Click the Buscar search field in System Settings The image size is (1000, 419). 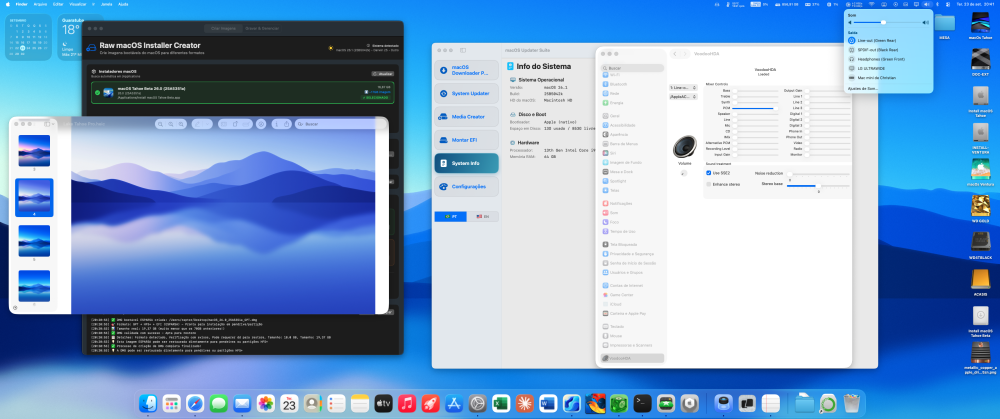coord(633,68)
